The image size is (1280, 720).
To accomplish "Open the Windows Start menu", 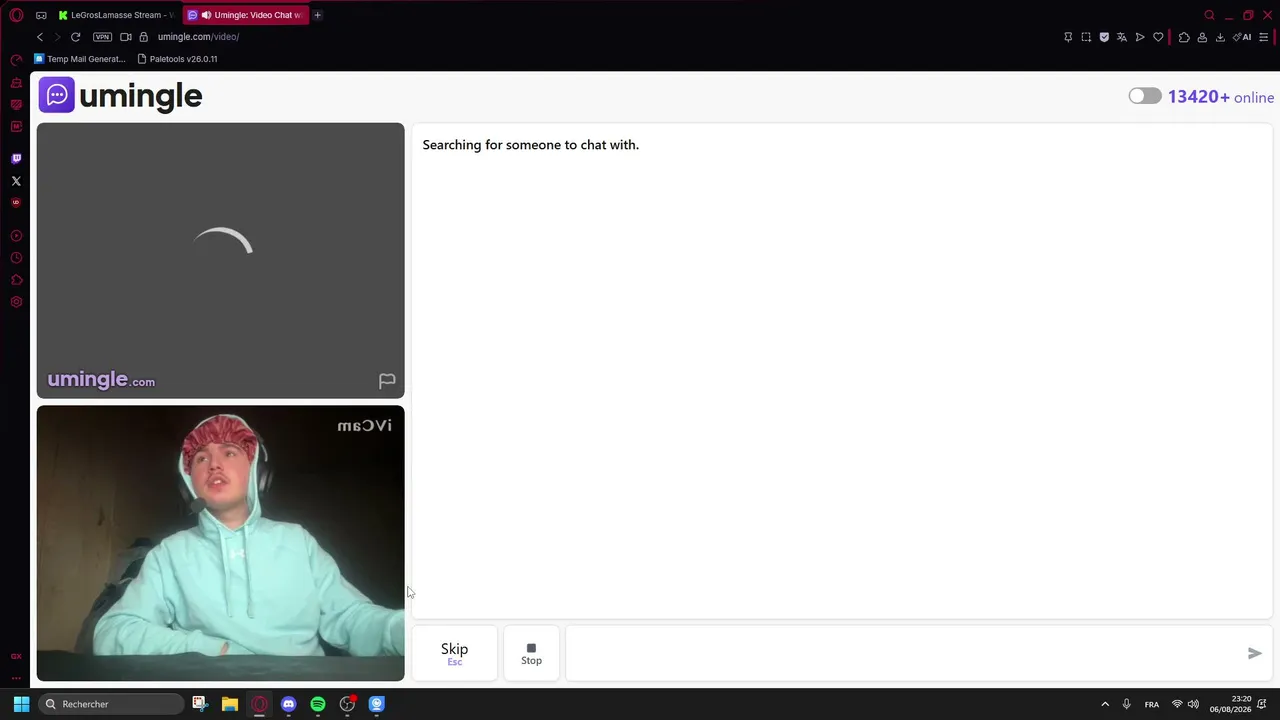I will [21, 704].
